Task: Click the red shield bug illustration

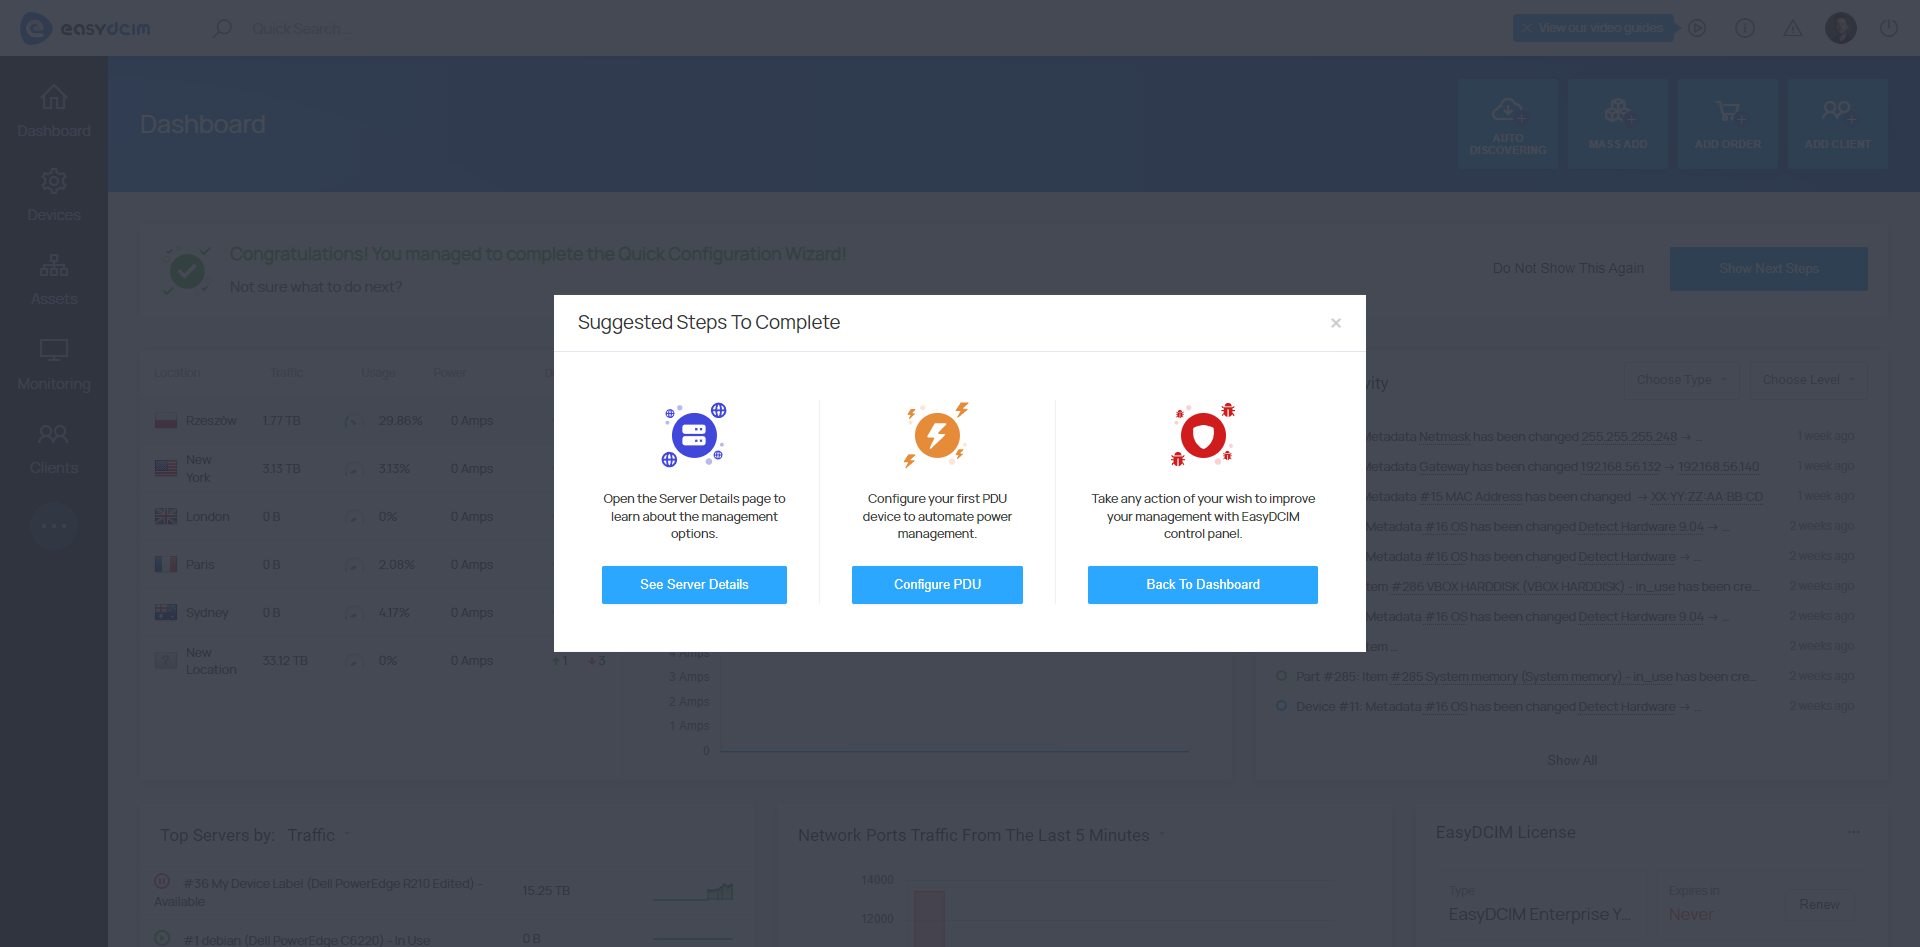Action: pos(1203,435)
